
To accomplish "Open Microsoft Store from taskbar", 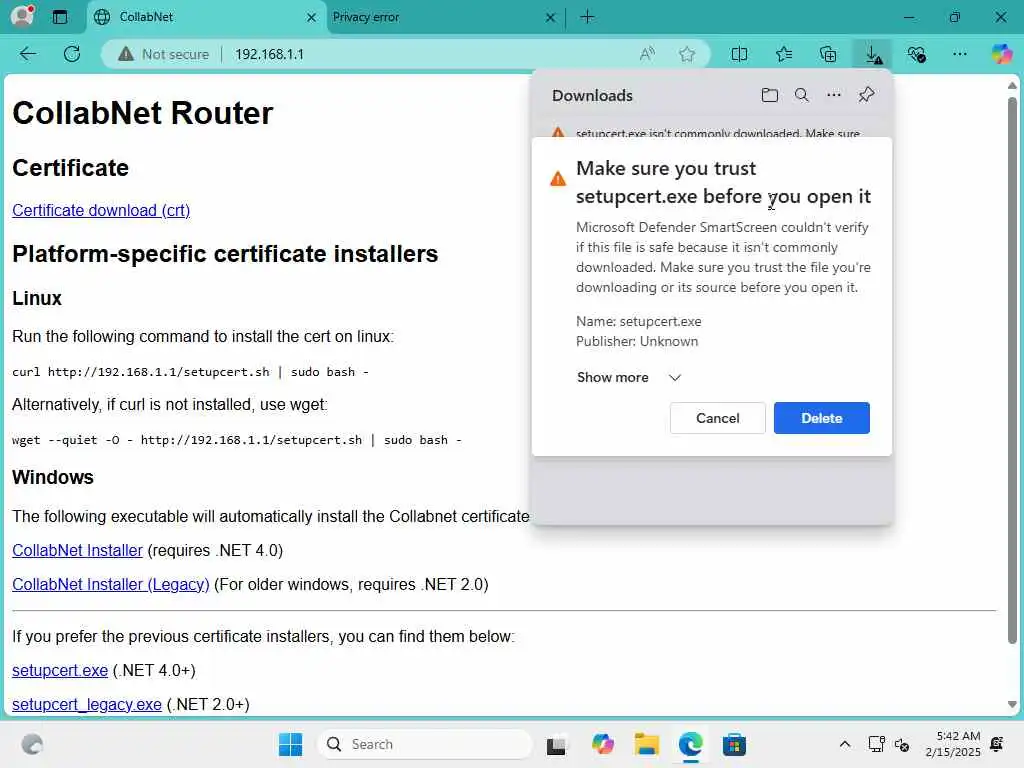I will 734,744.
